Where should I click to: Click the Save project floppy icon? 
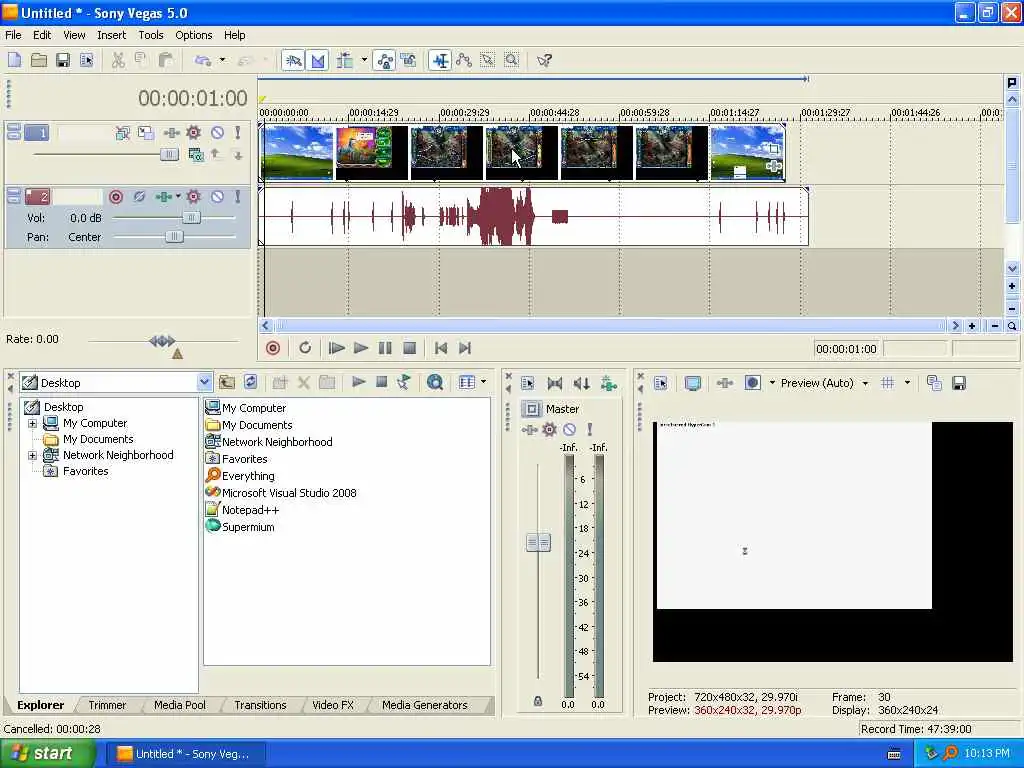pyautogui.click(x=63, y=61)
